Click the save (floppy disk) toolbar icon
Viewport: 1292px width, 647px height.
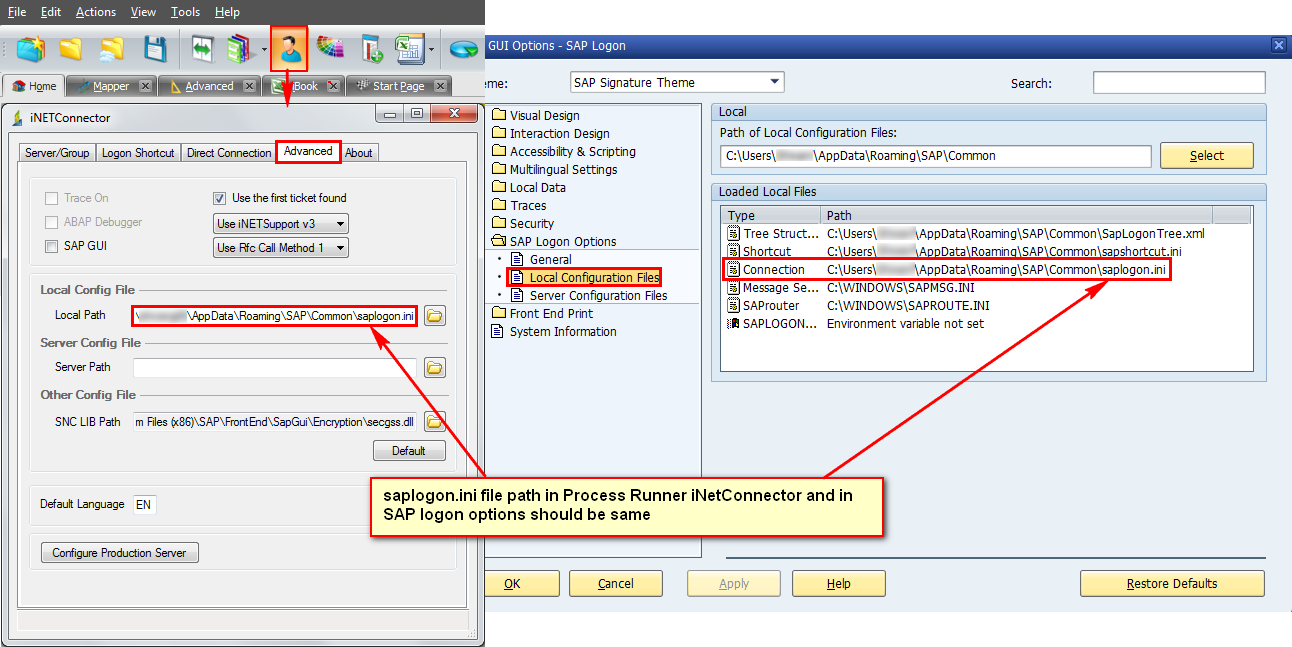click(153, 48)
